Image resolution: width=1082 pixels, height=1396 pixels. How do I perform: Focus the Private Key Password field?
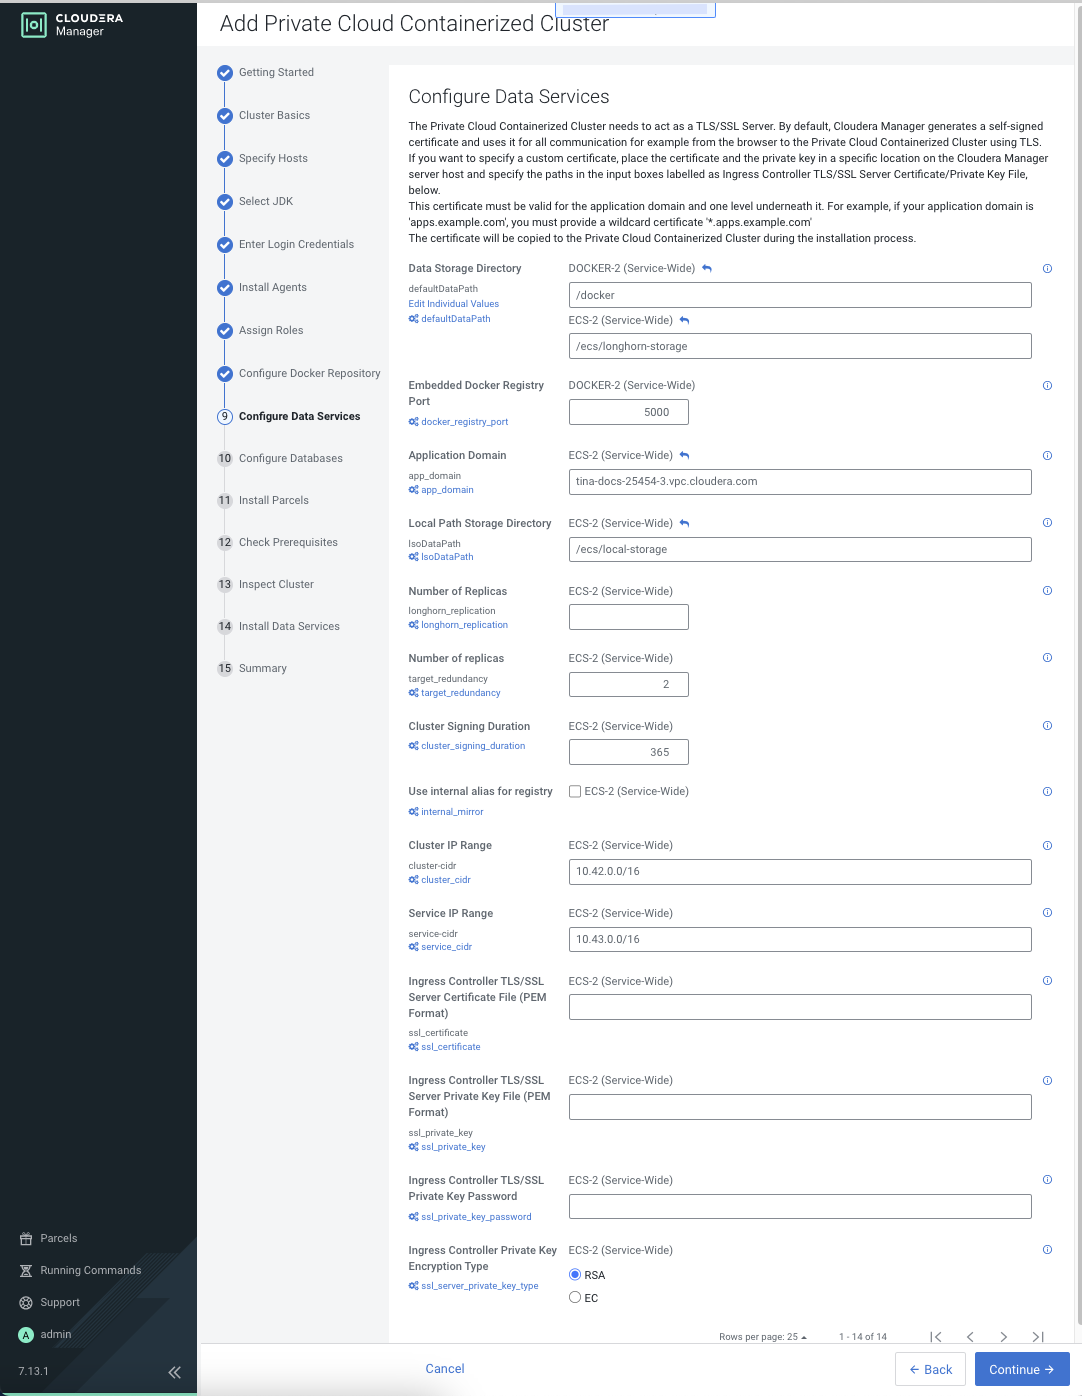point(800,1207)
